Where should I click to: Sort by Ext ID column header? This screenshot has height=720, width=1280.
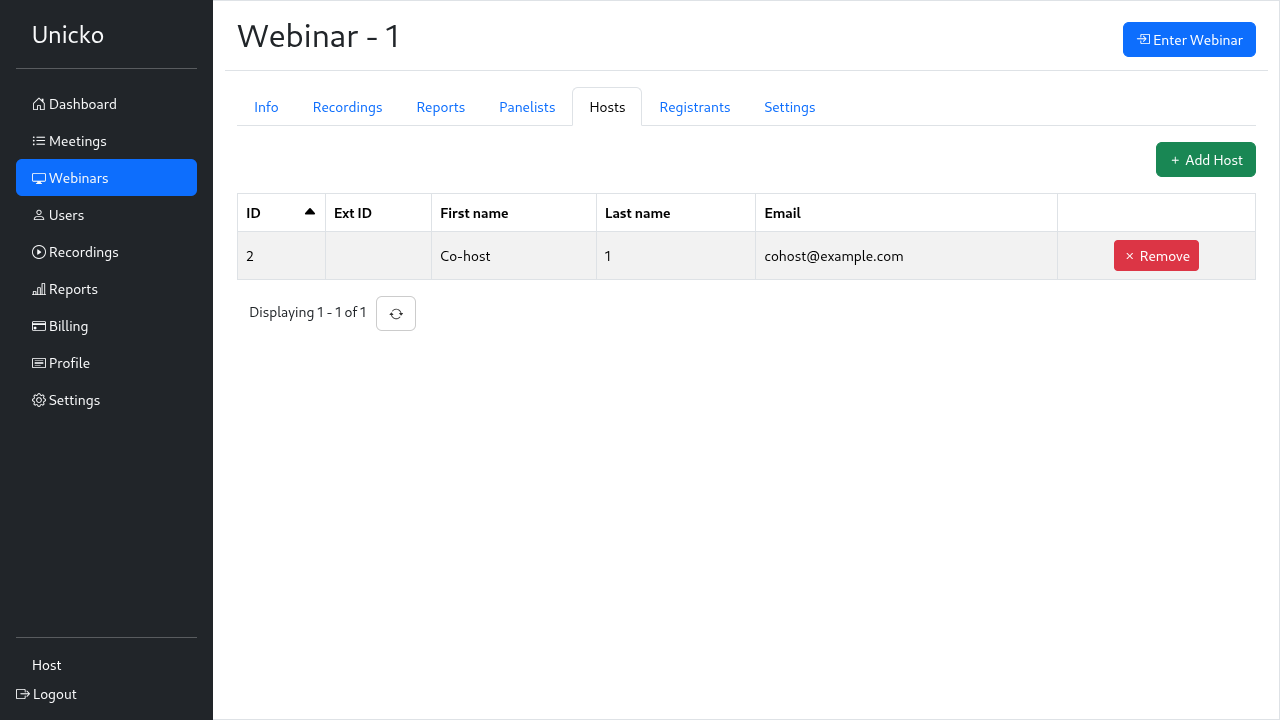pyautogui.click(x=378, y=213)
